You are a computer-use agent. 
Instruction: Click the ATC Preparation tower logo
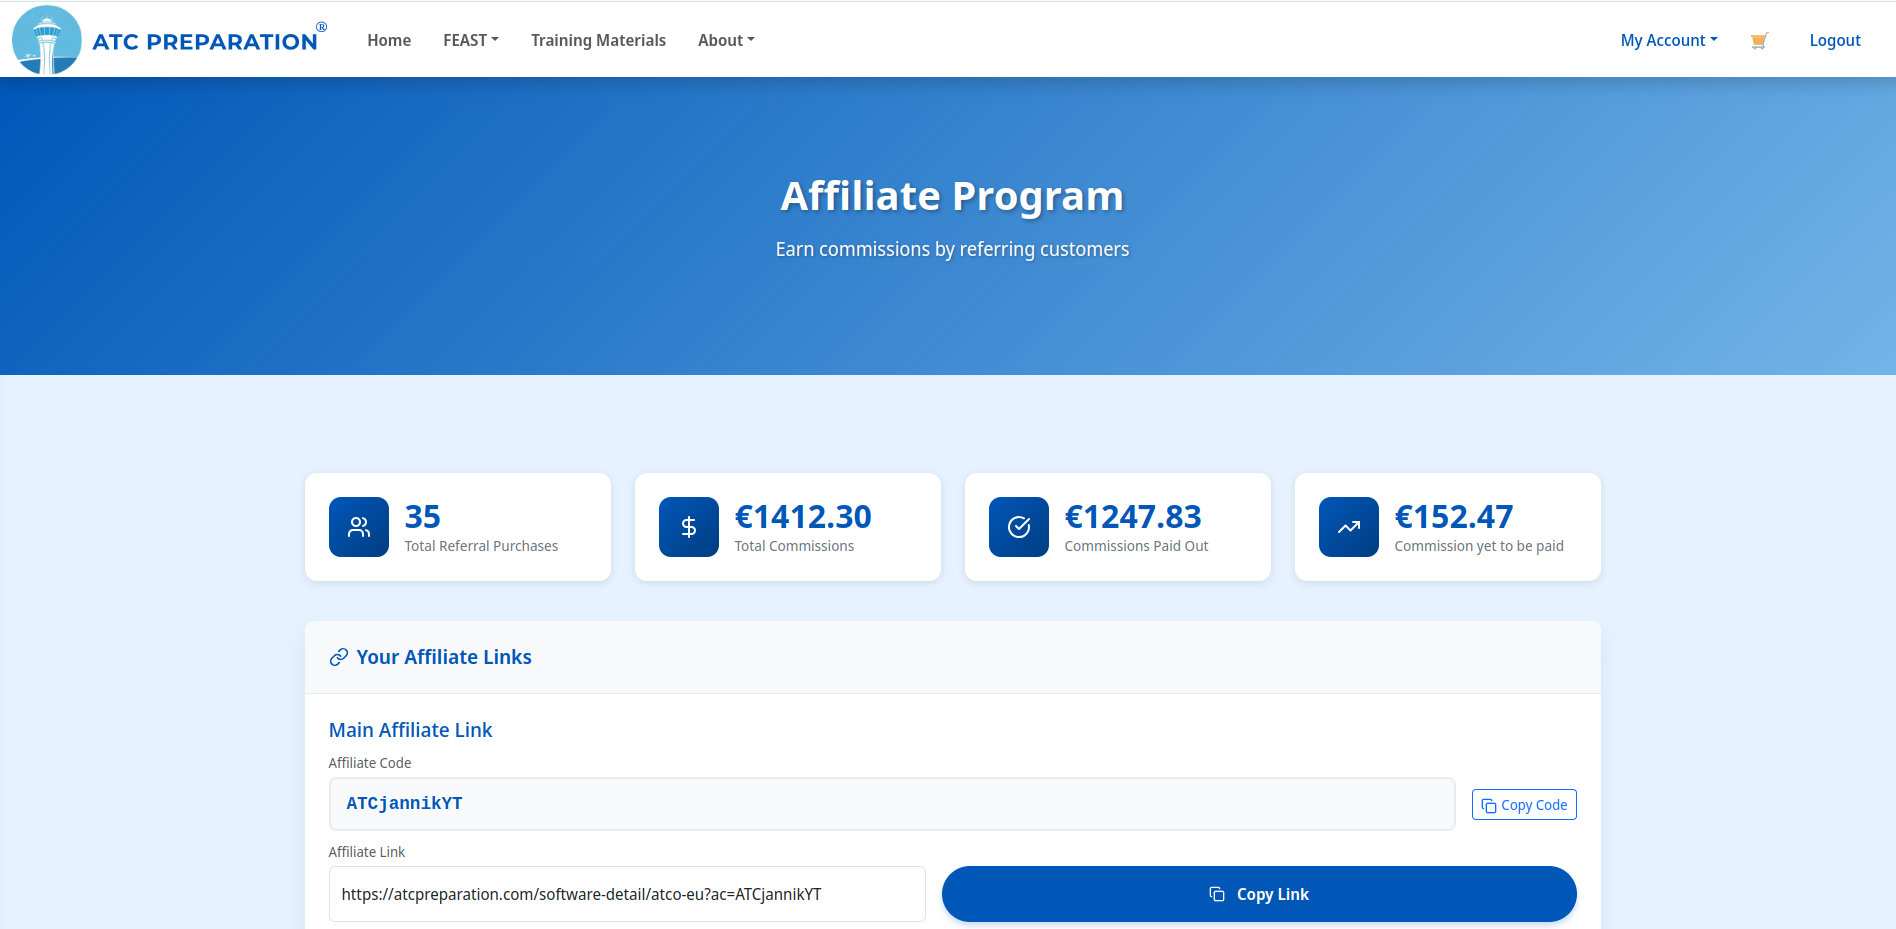pos(46,40)
